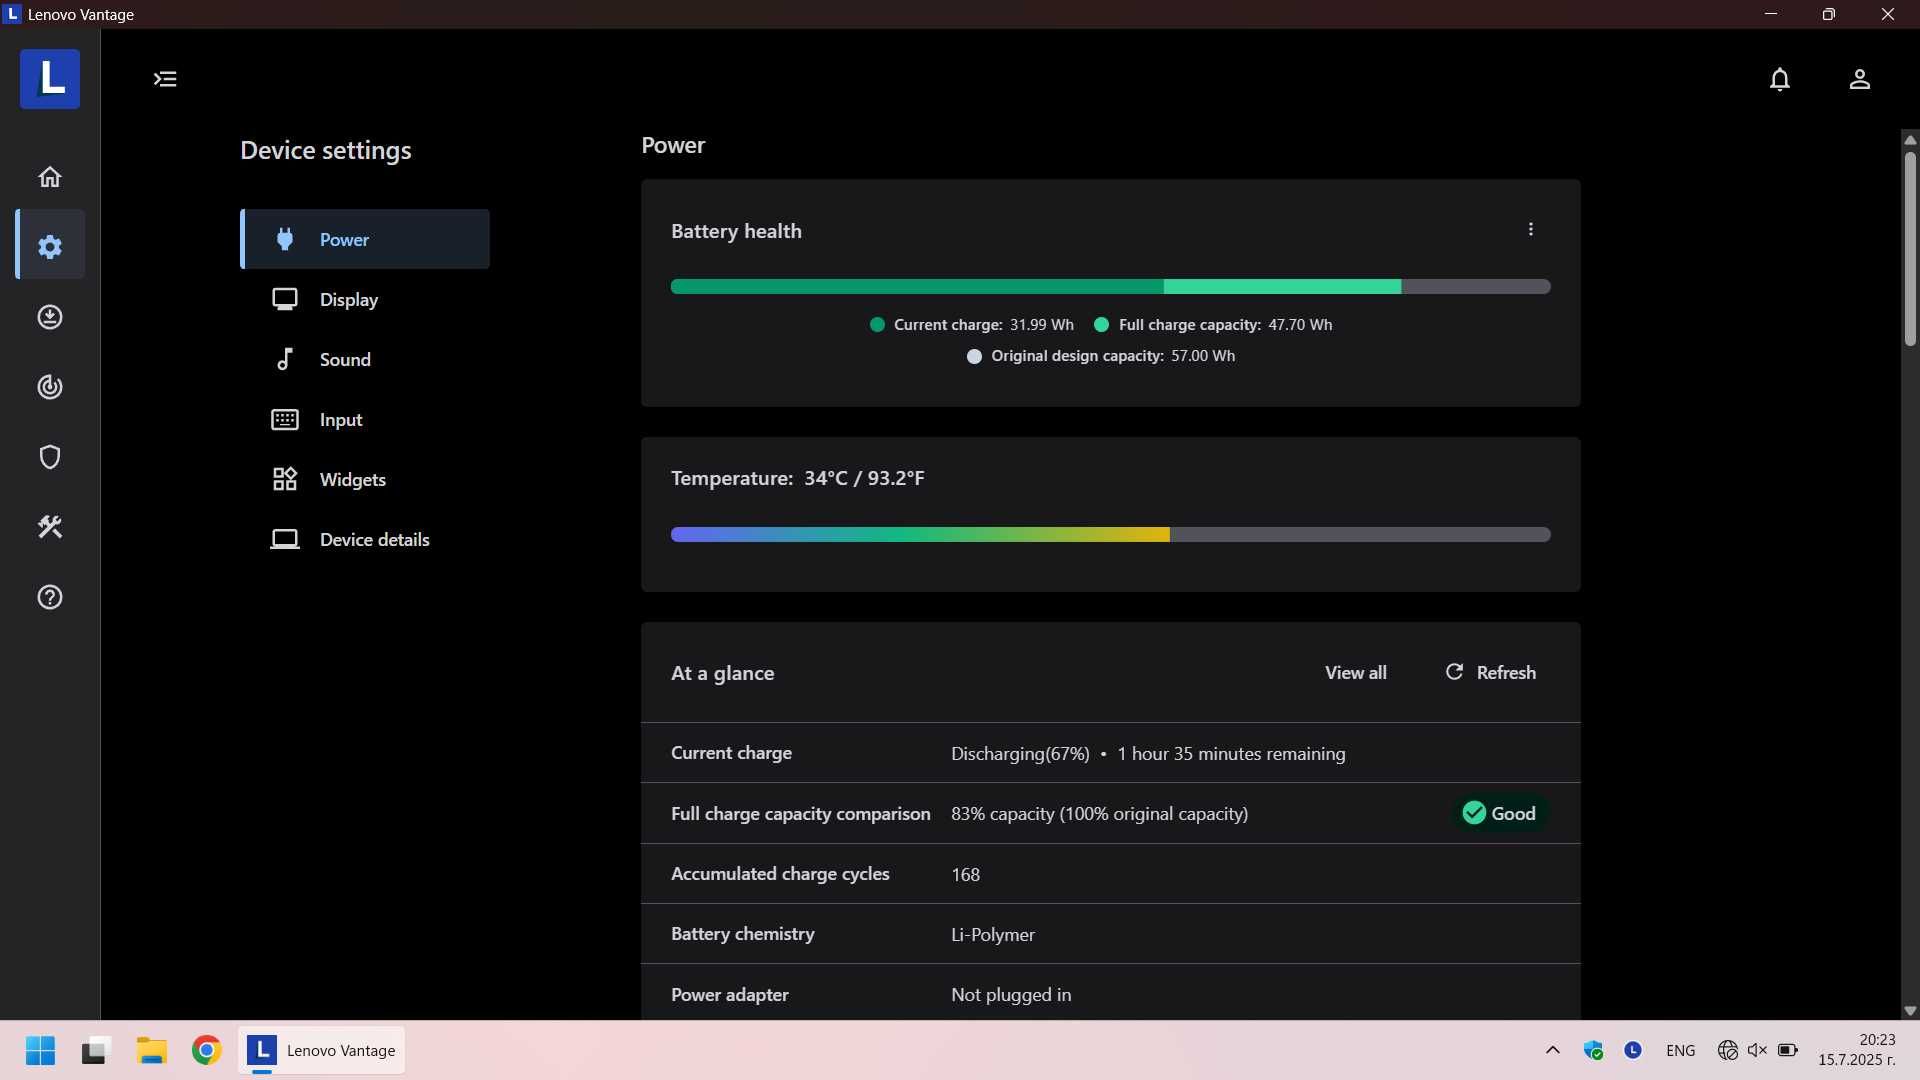This screenshot has width=1920, height=1080.
Task: Open the user account profile icon
Action: (1859, 79)
